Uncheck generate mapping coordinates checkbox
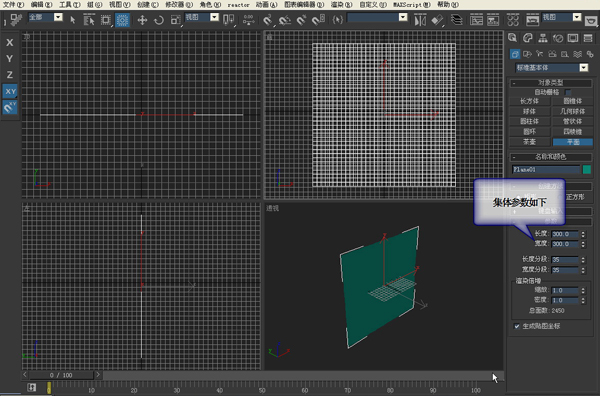 point(517,326)
